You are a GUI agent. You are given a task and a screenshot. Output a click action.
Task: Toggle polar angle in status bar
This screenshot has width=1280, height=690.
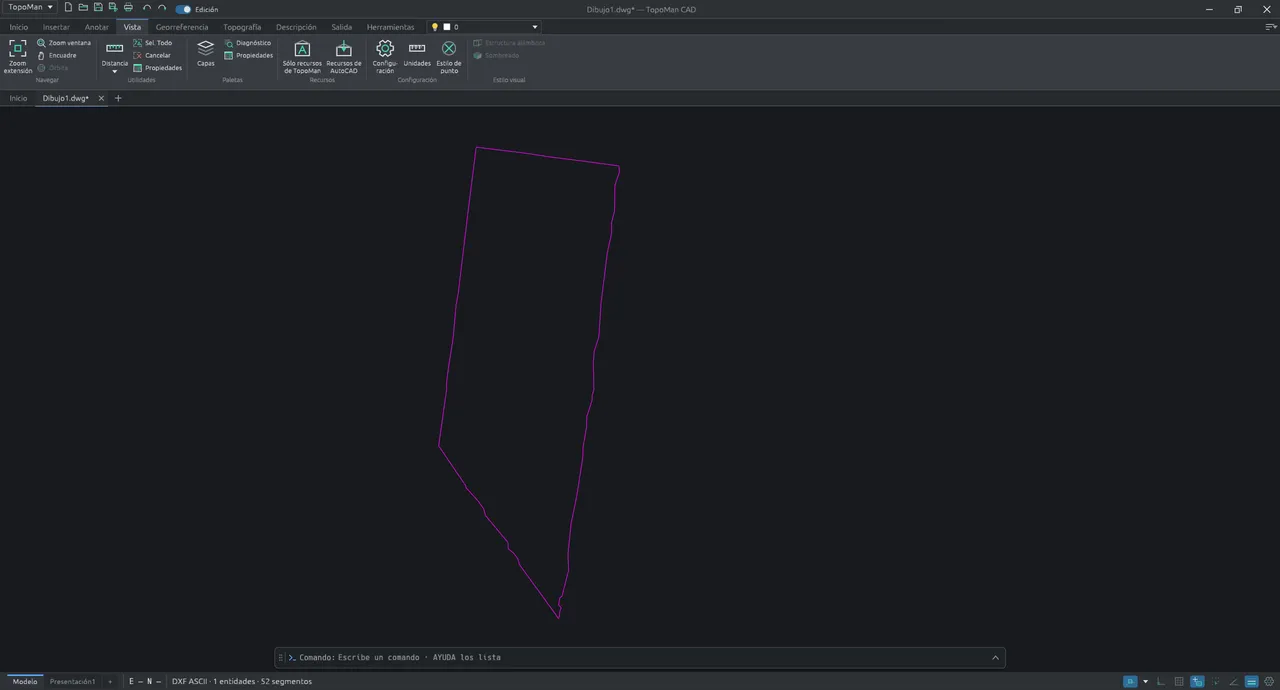(x=1233, y=682)
